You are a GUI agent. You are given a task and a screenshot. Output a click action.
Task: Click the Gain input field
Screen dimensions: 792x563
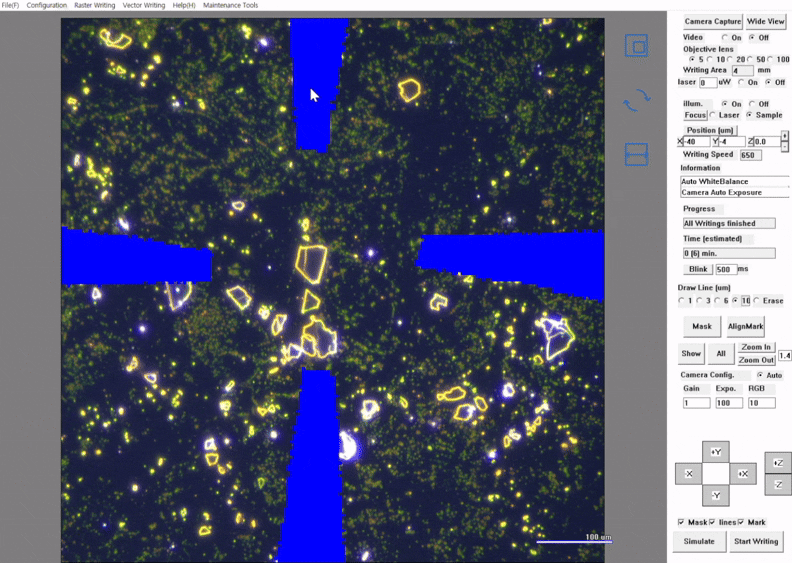[x=697, y=403]
